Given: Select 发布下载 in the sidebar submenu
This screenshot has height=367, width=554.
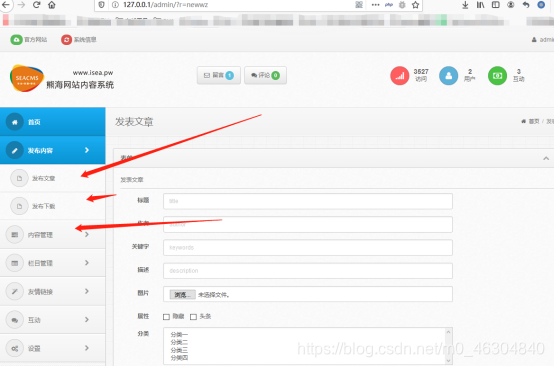Looking at the screenshot, I should [x=53, y=206].
